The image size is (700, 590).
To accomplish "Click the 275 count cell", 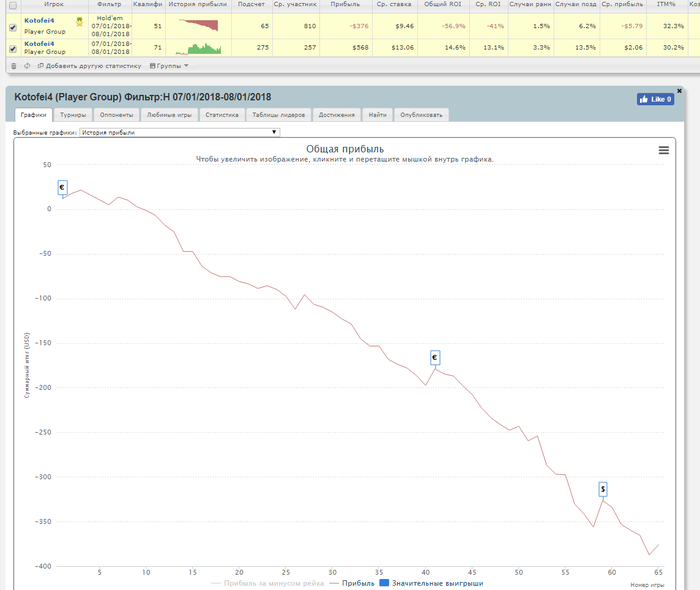I will 263,47.
